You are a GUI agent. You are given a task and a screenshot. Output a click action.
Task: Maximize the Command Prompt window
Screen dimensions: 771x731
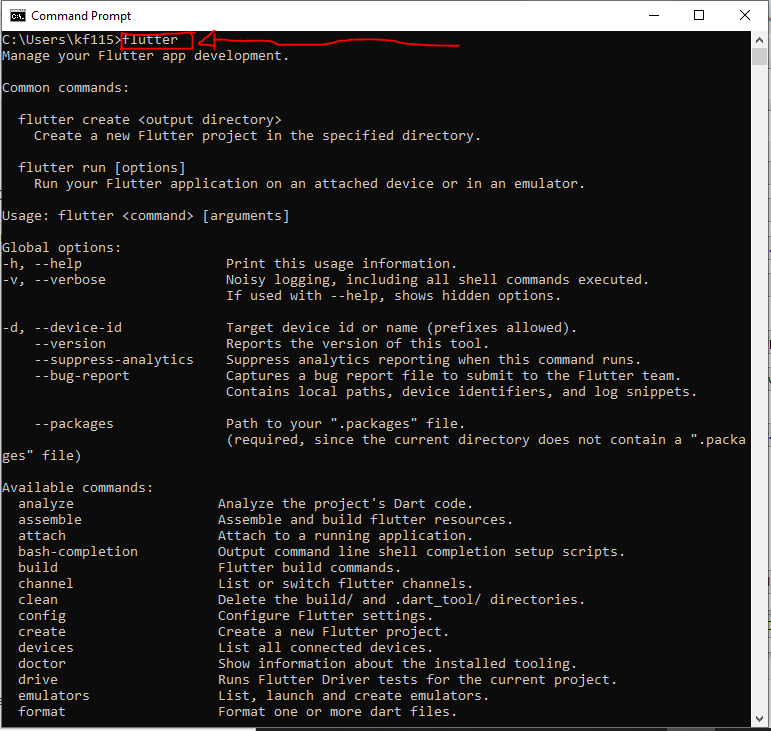699,16
